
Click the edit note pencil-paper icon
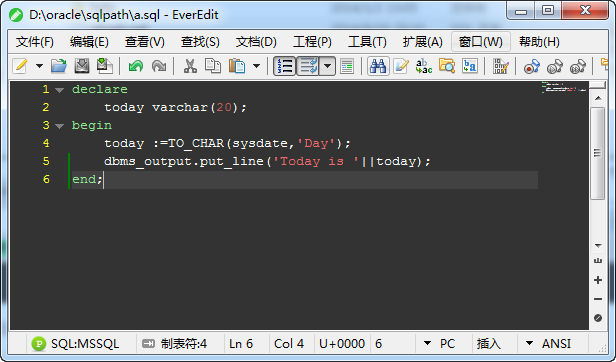click(401, 66)
